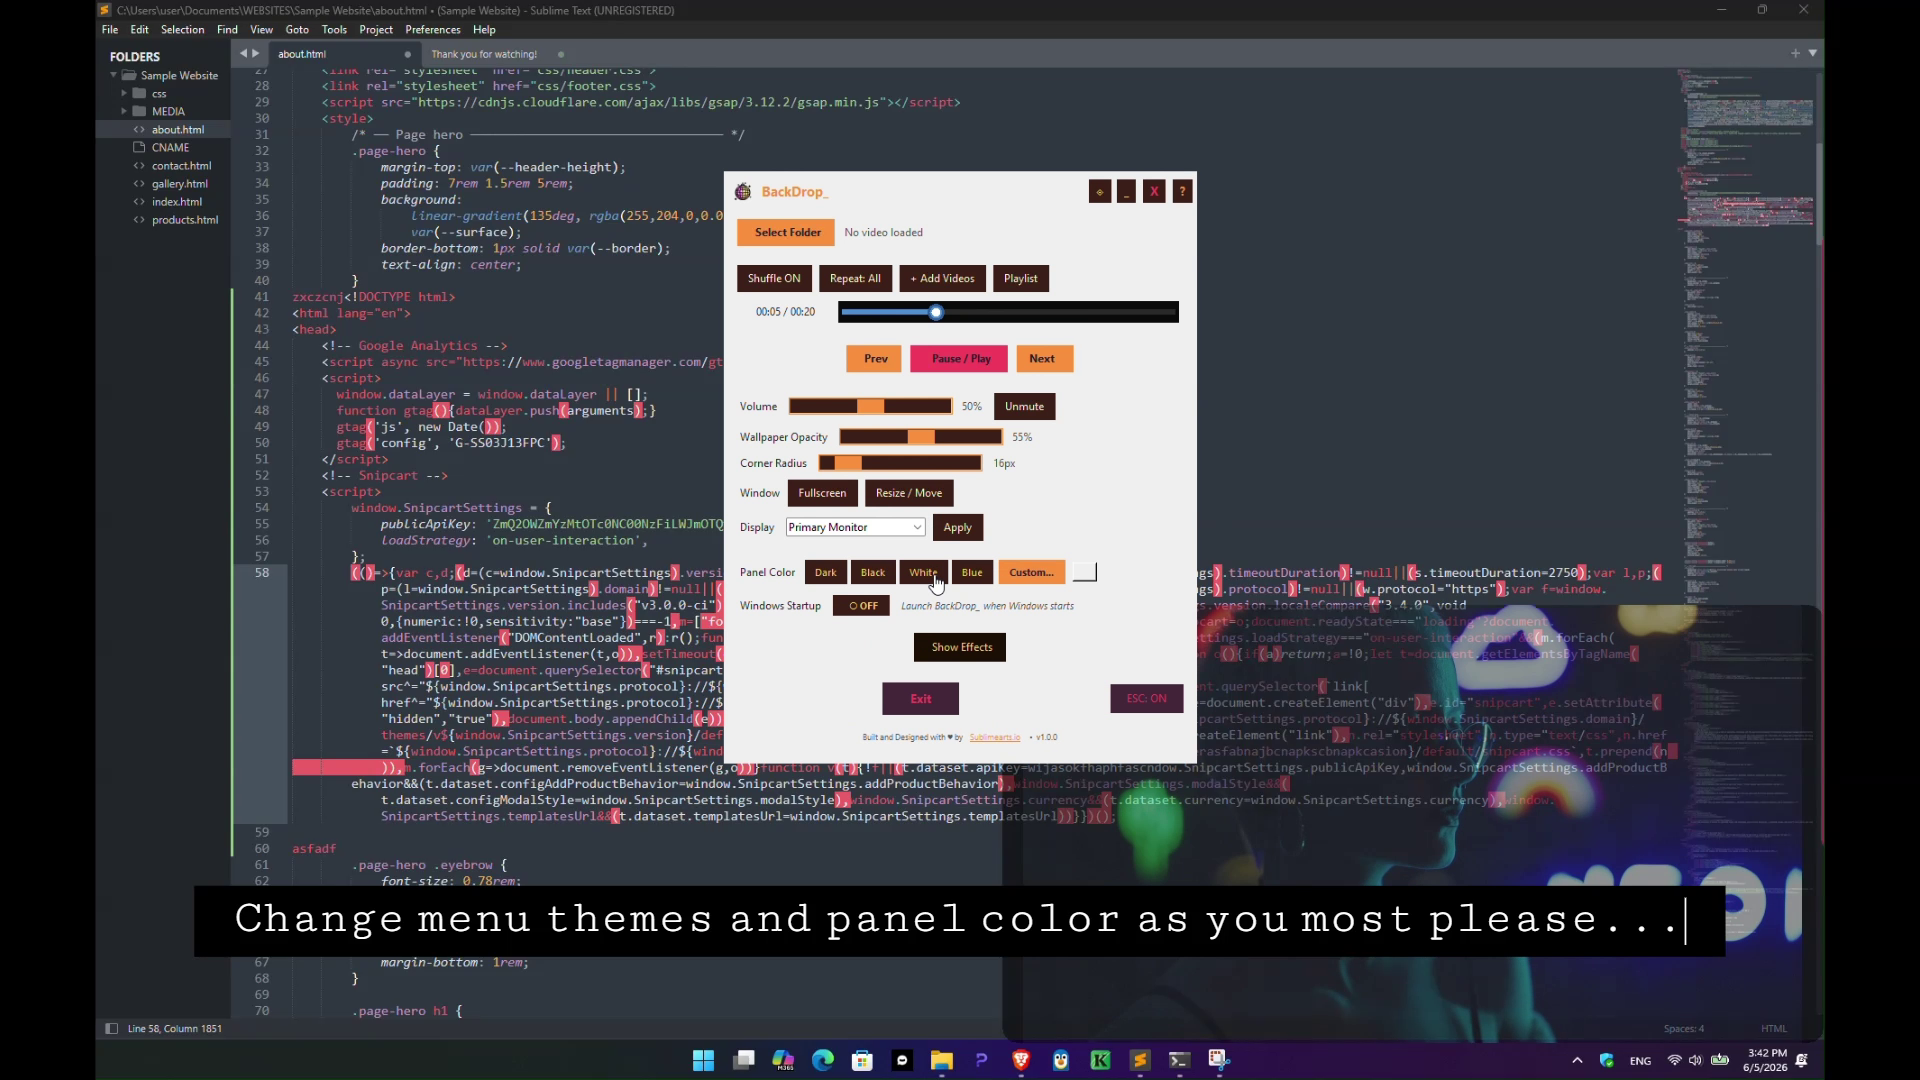Click the video seek progress slider
This screenshot has height=1080, width=1920.
(x=1008, y=312)
